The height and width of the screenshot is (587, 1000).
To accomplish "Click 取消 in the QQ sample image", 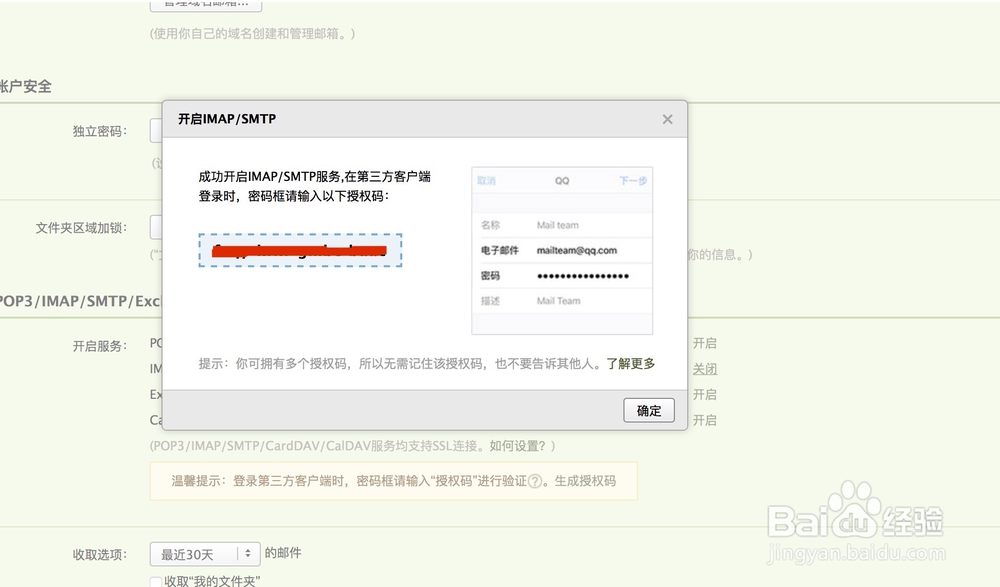I will (487, 181).
